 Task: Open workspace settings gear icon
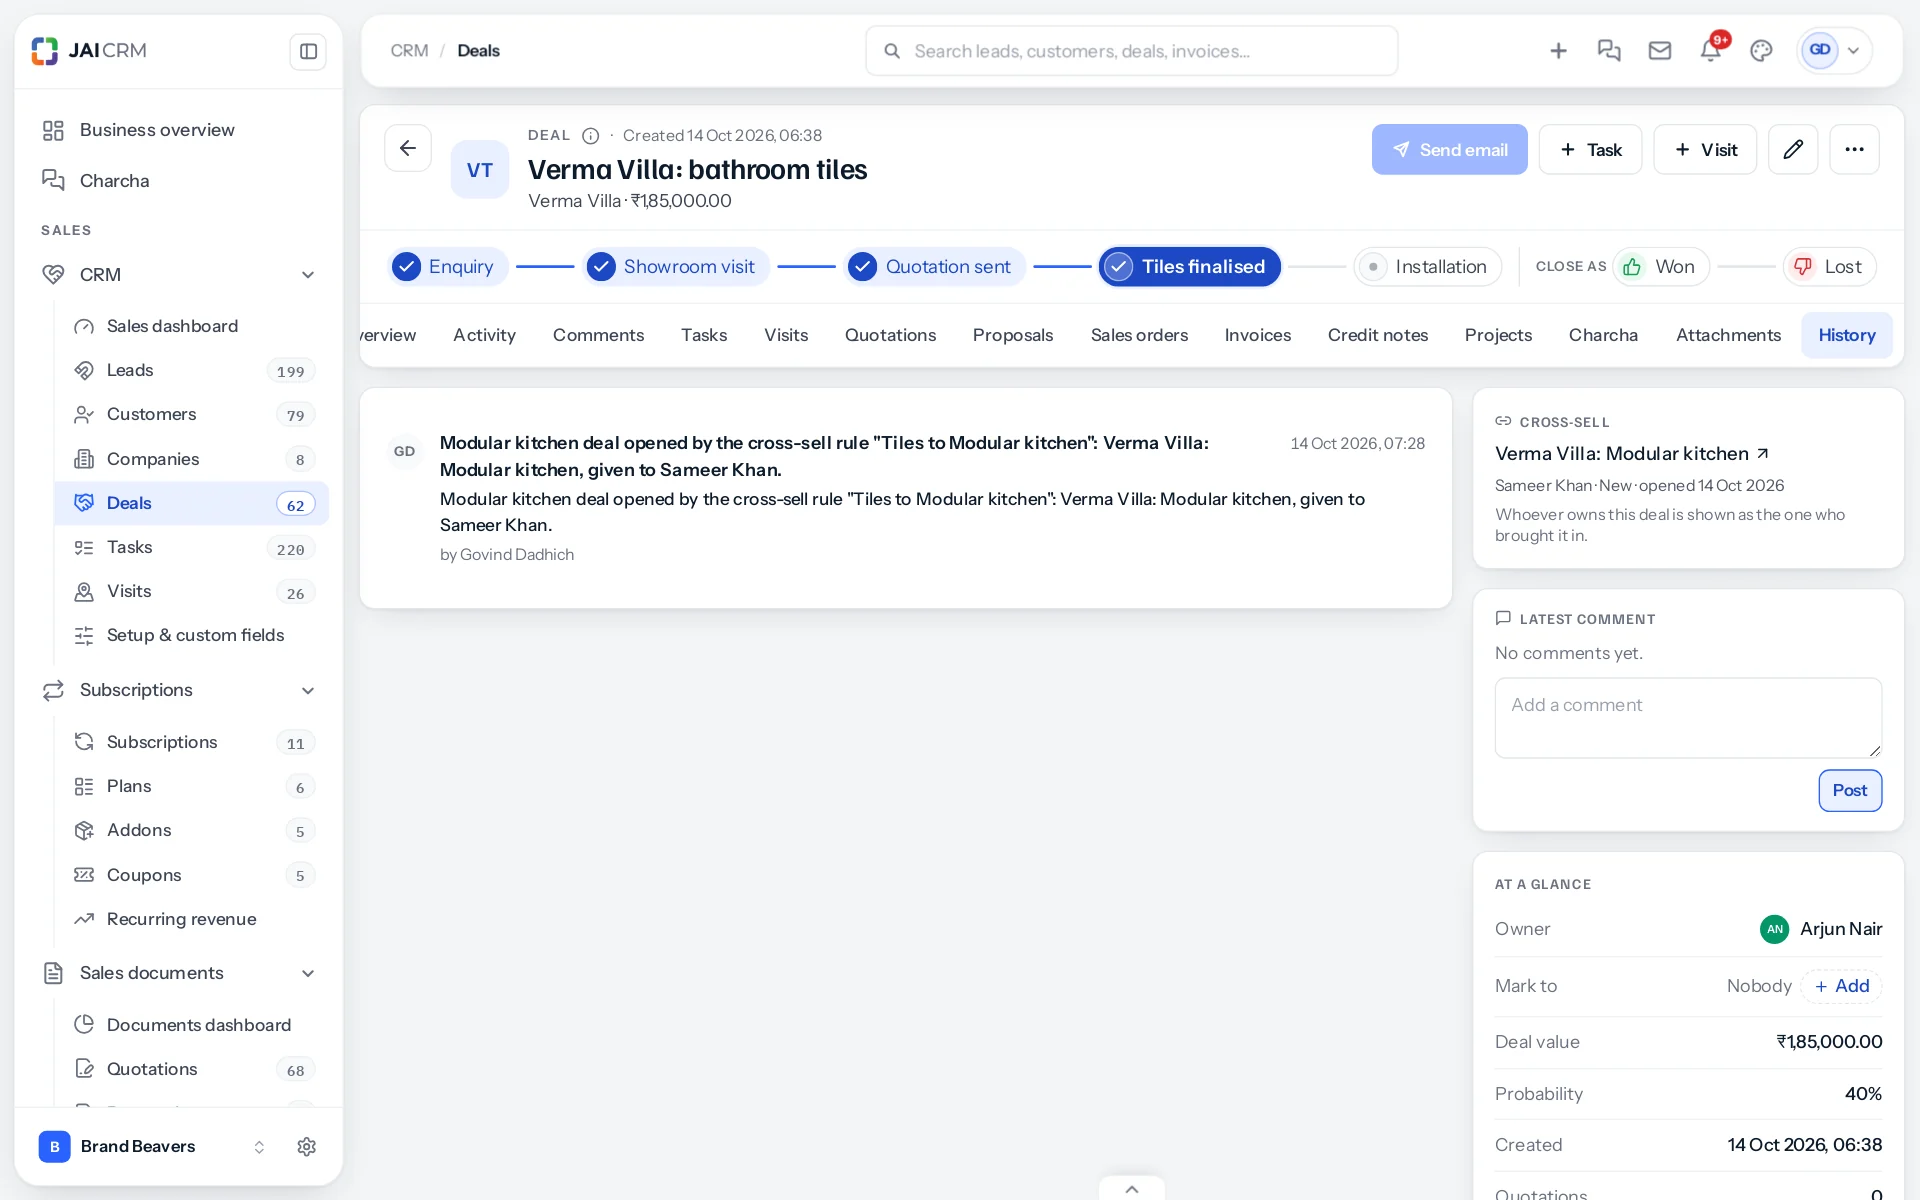(x=307, y=1147)
